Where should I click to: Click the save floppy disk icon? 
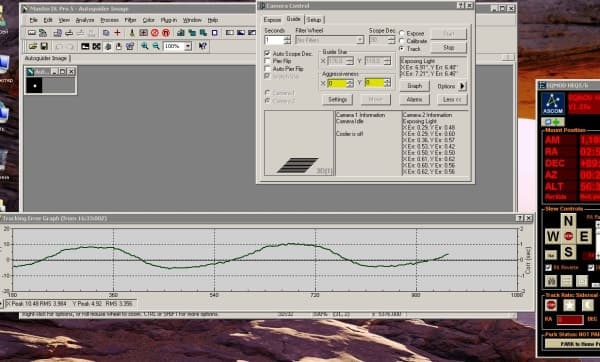[x=44, y=46]
